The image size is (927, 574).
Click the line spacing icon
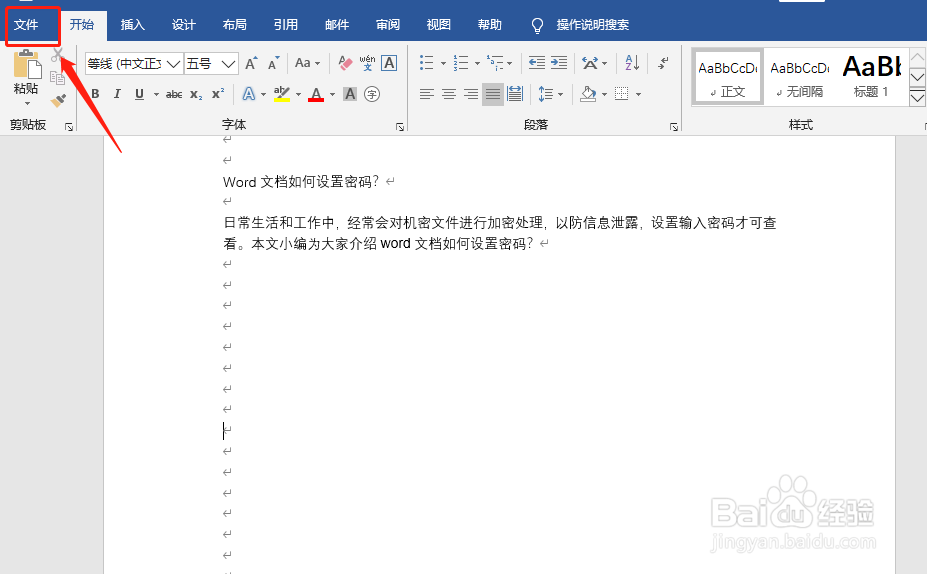point(546,94)
